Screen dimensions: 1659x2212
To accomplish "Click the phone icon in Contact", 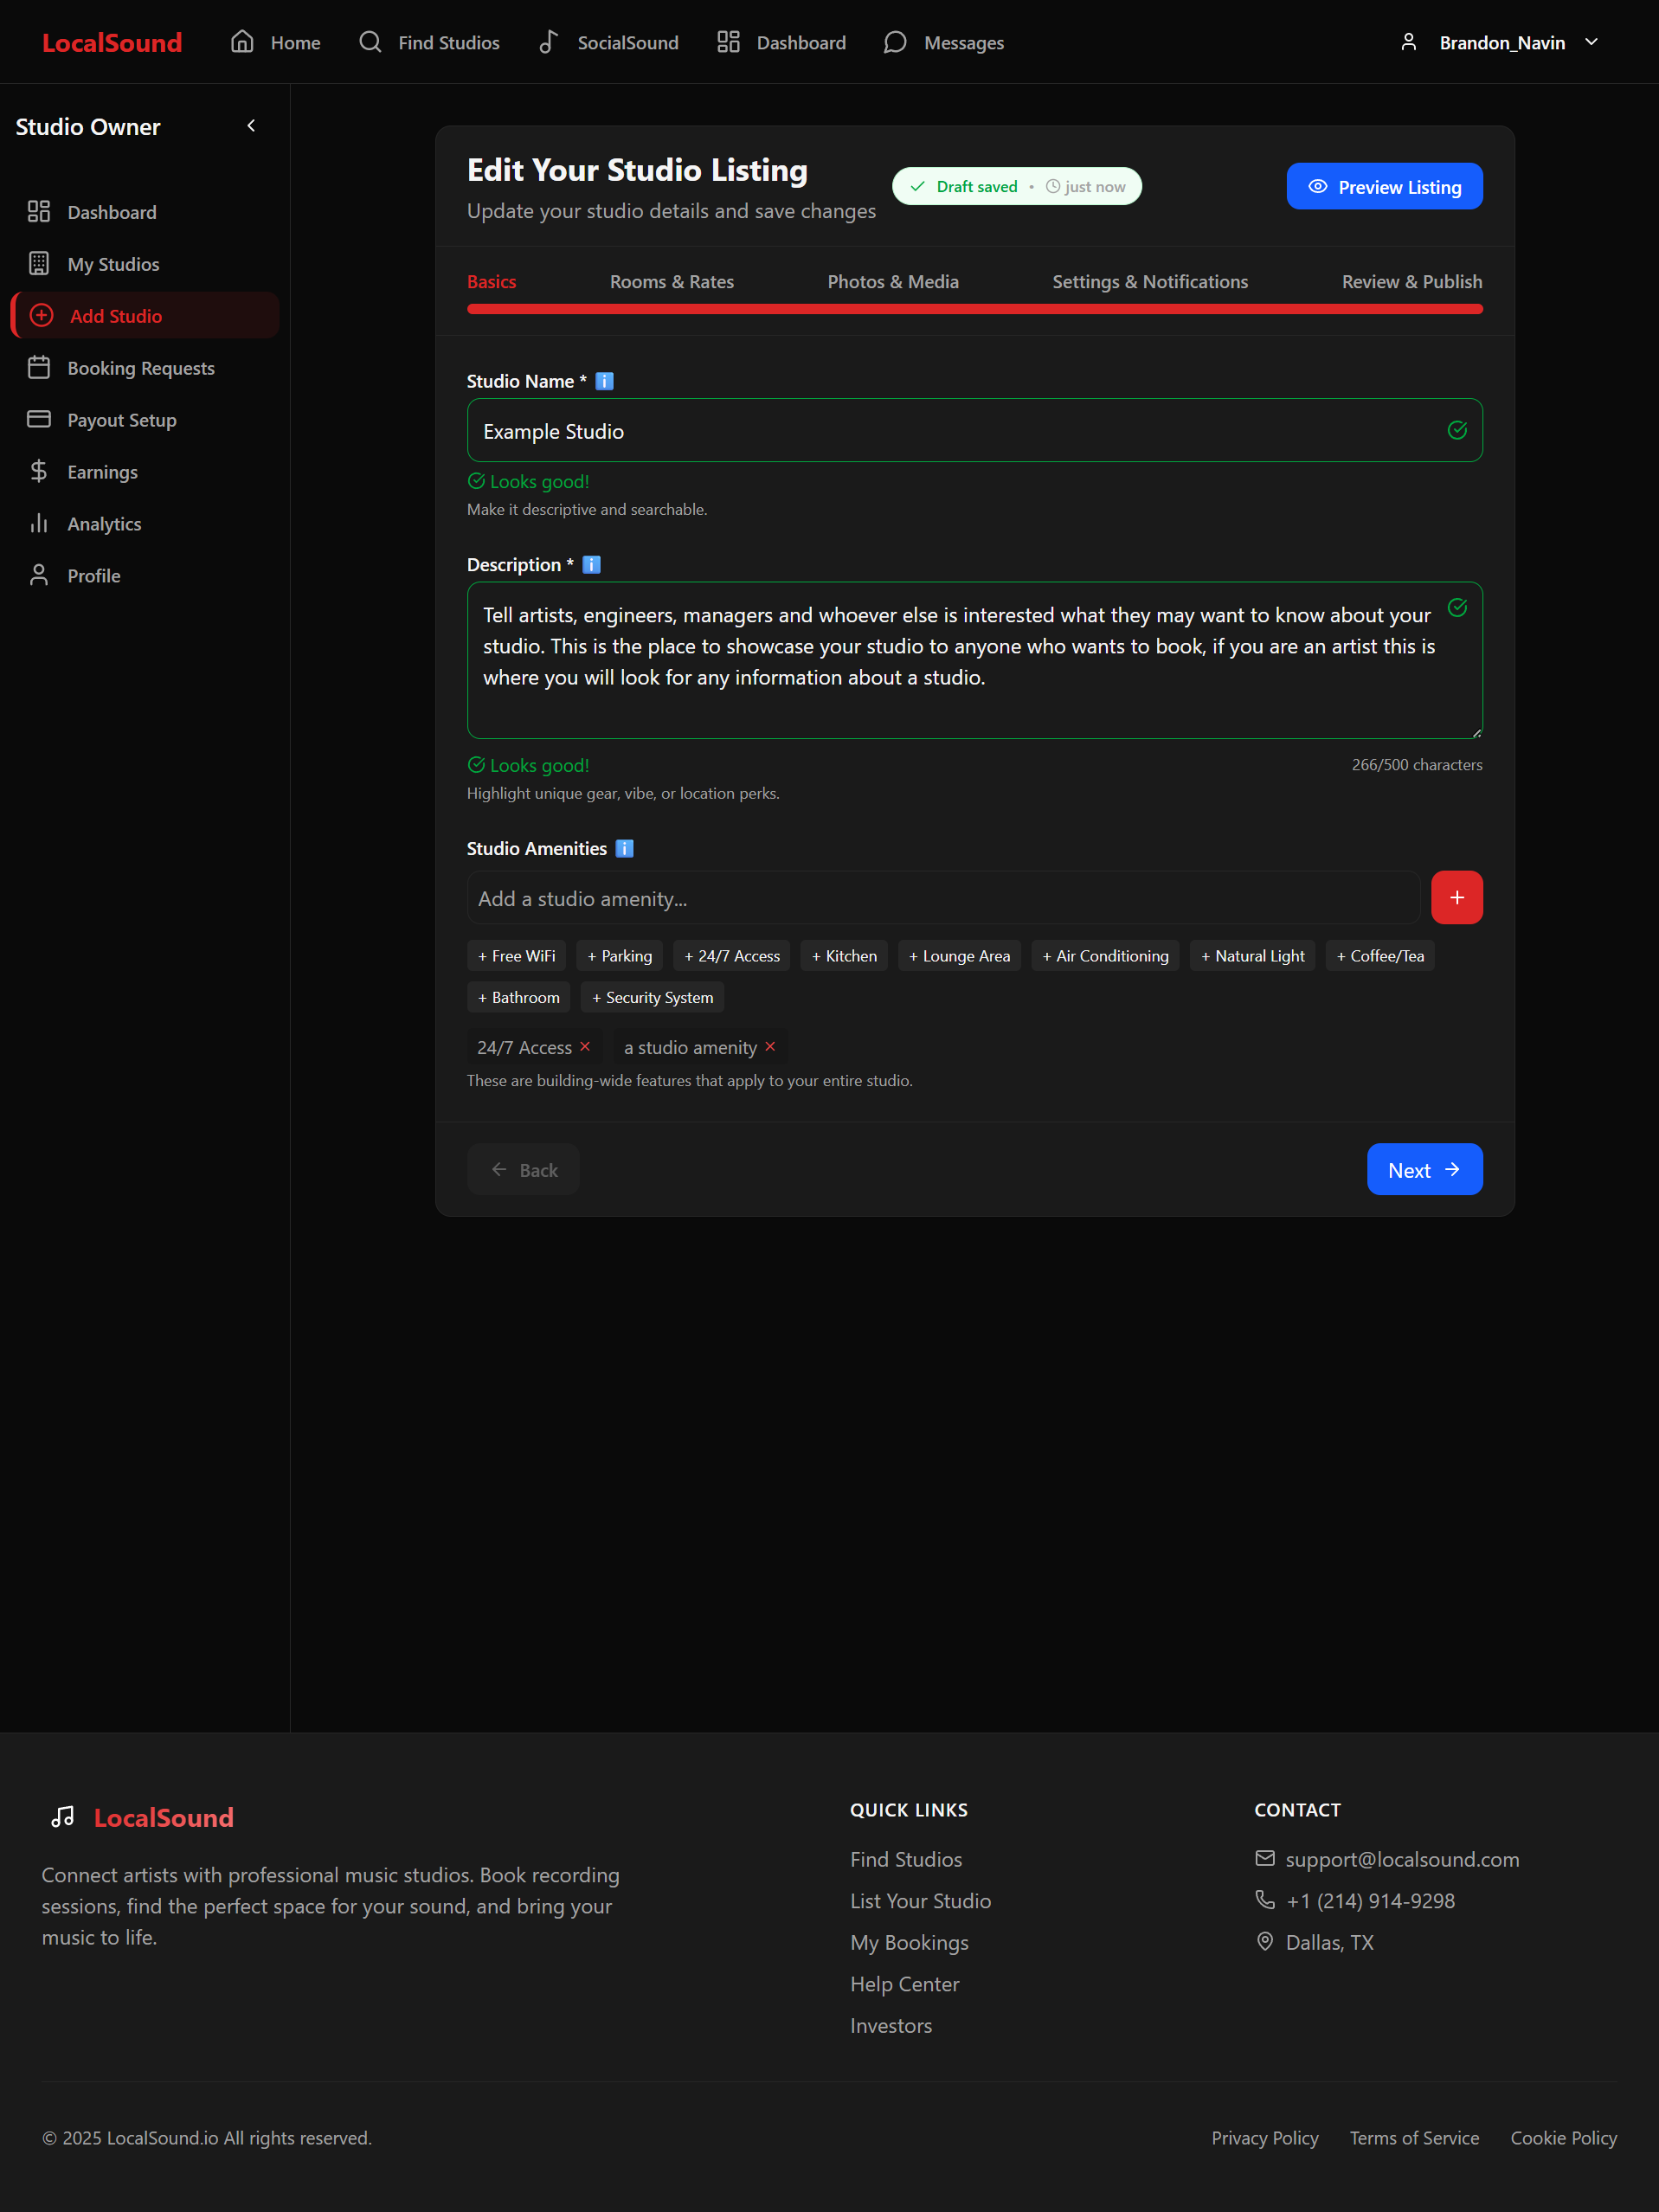I will click(x=1265, y=1899).
